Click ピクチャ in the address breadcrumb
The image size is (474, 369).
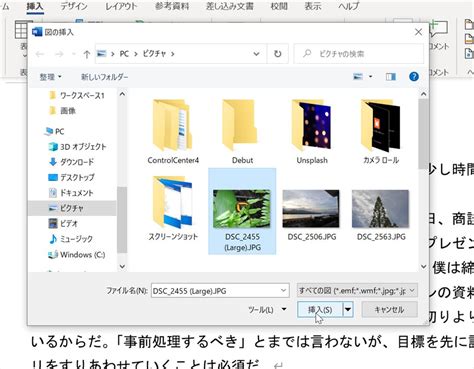pyautogui.click(x=154, y=54)
